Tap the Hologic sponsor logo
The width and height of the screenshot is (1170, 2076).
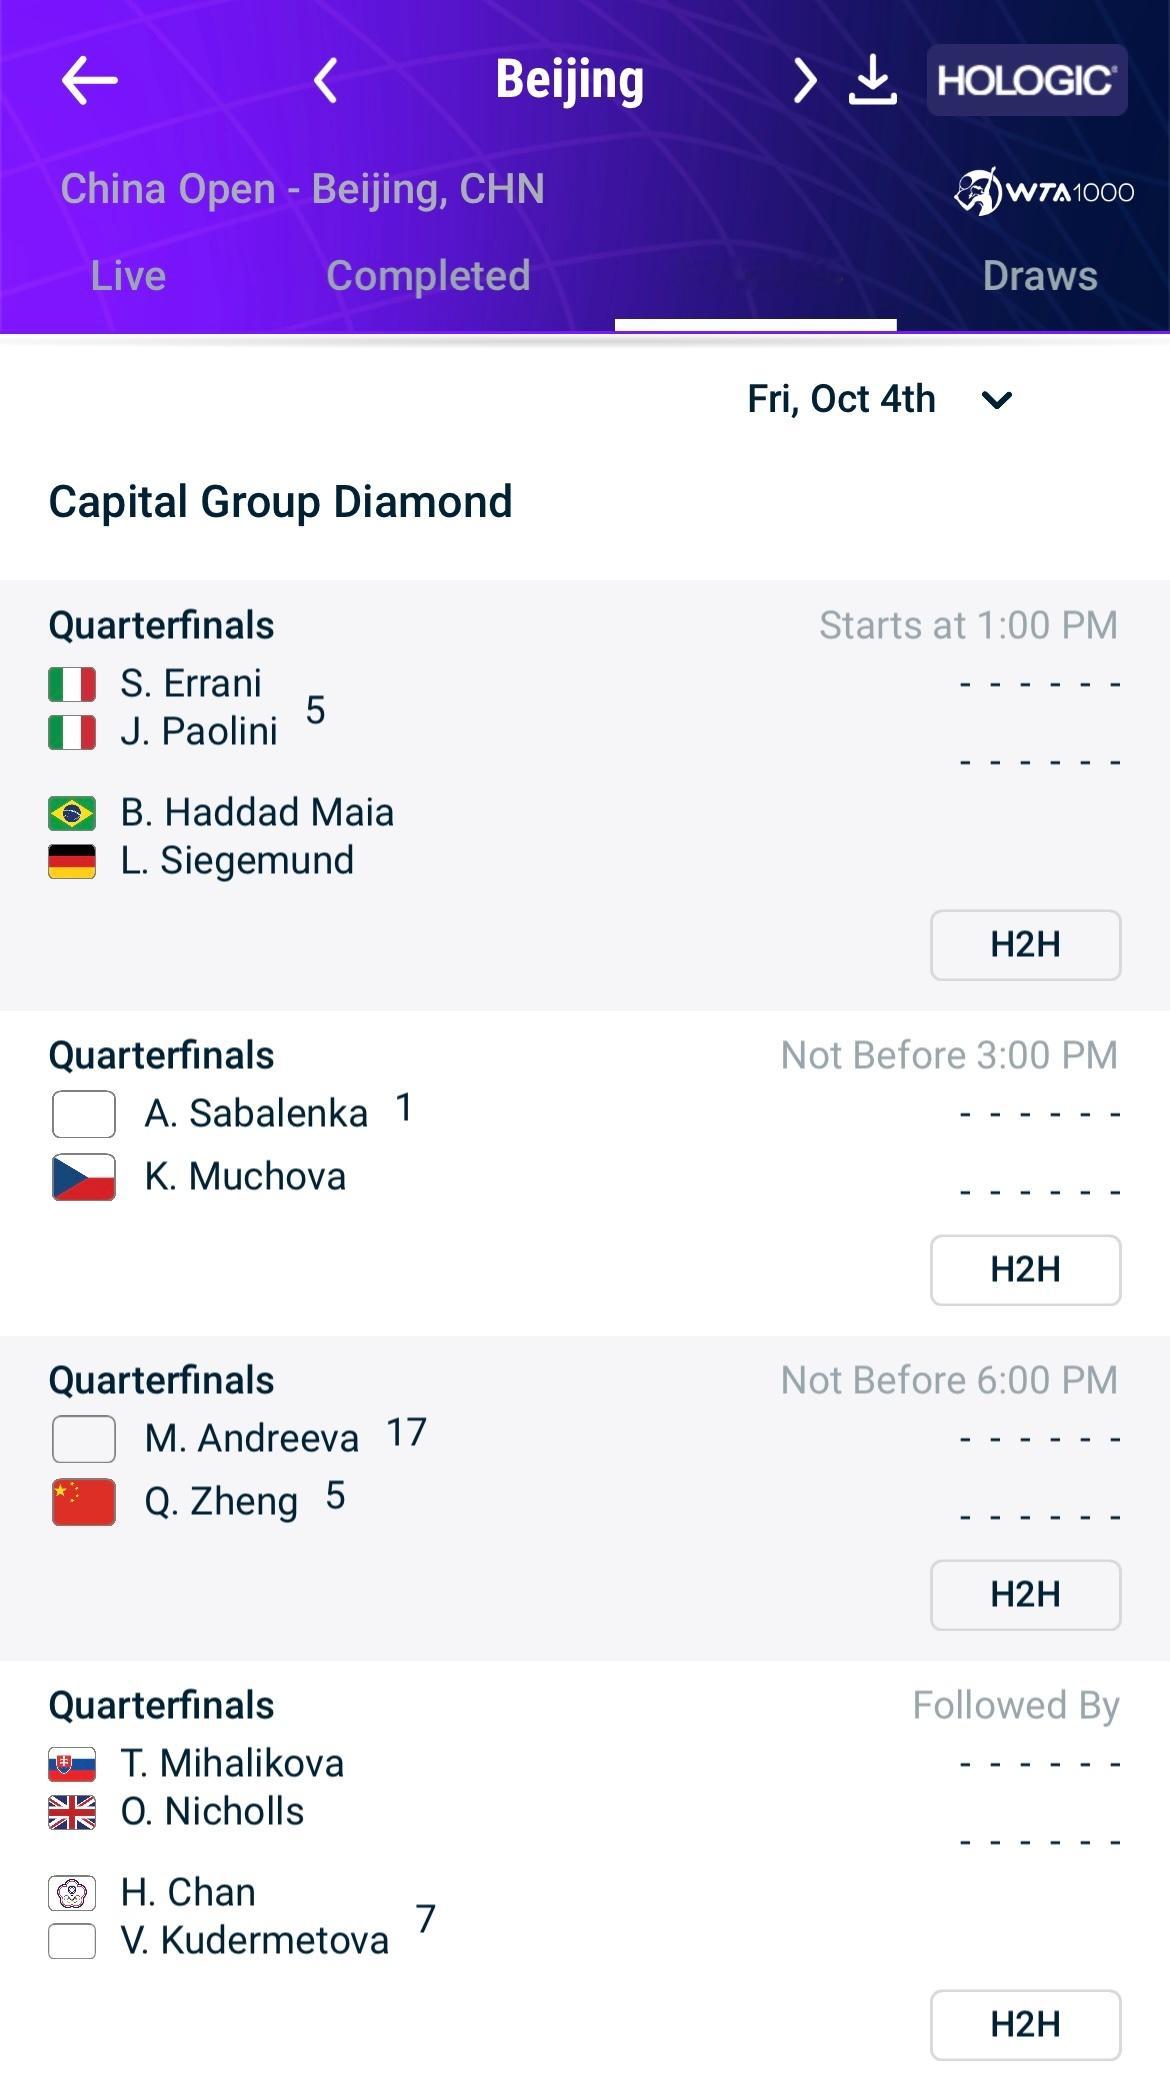pyautogui.click(x=1026, y=80)
